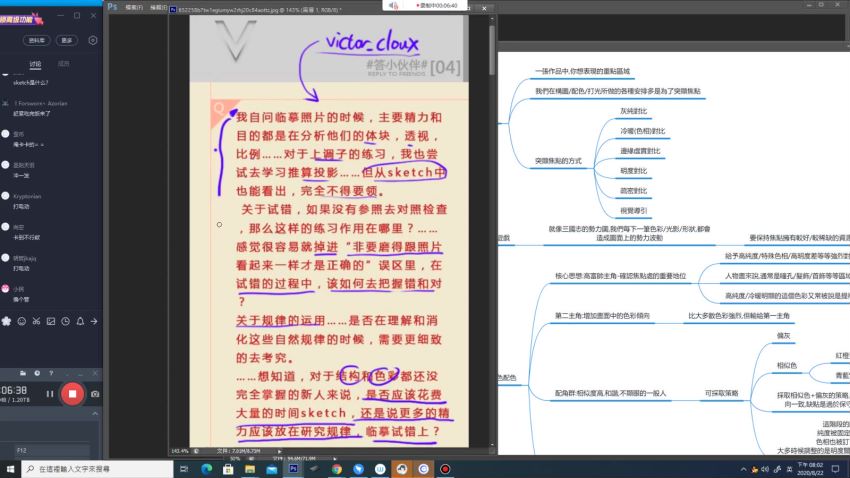Open the recorder's help question mark

pyautogui.click(x=51, y=373)
